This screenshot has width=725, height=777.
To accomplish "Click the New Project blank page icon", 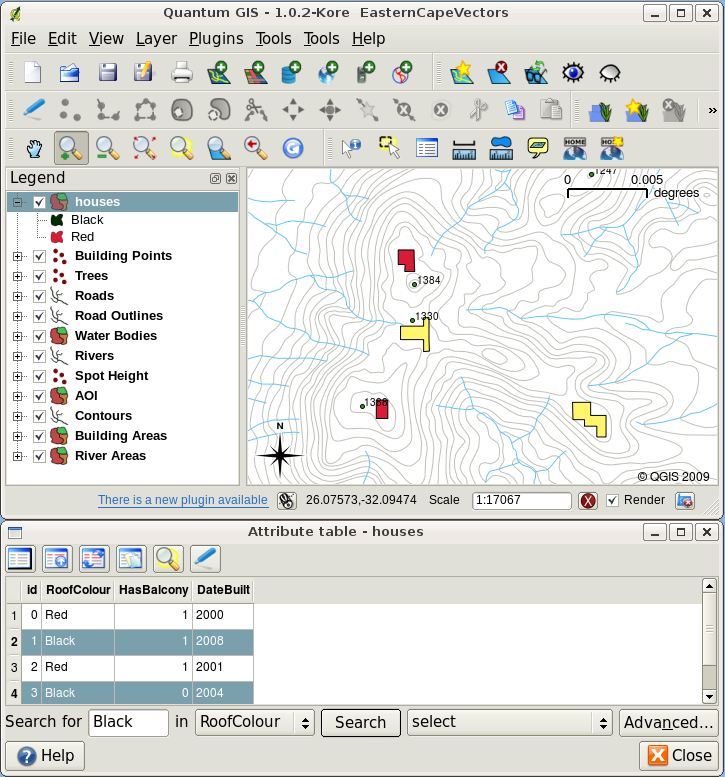I will click(x=33, y=72).
